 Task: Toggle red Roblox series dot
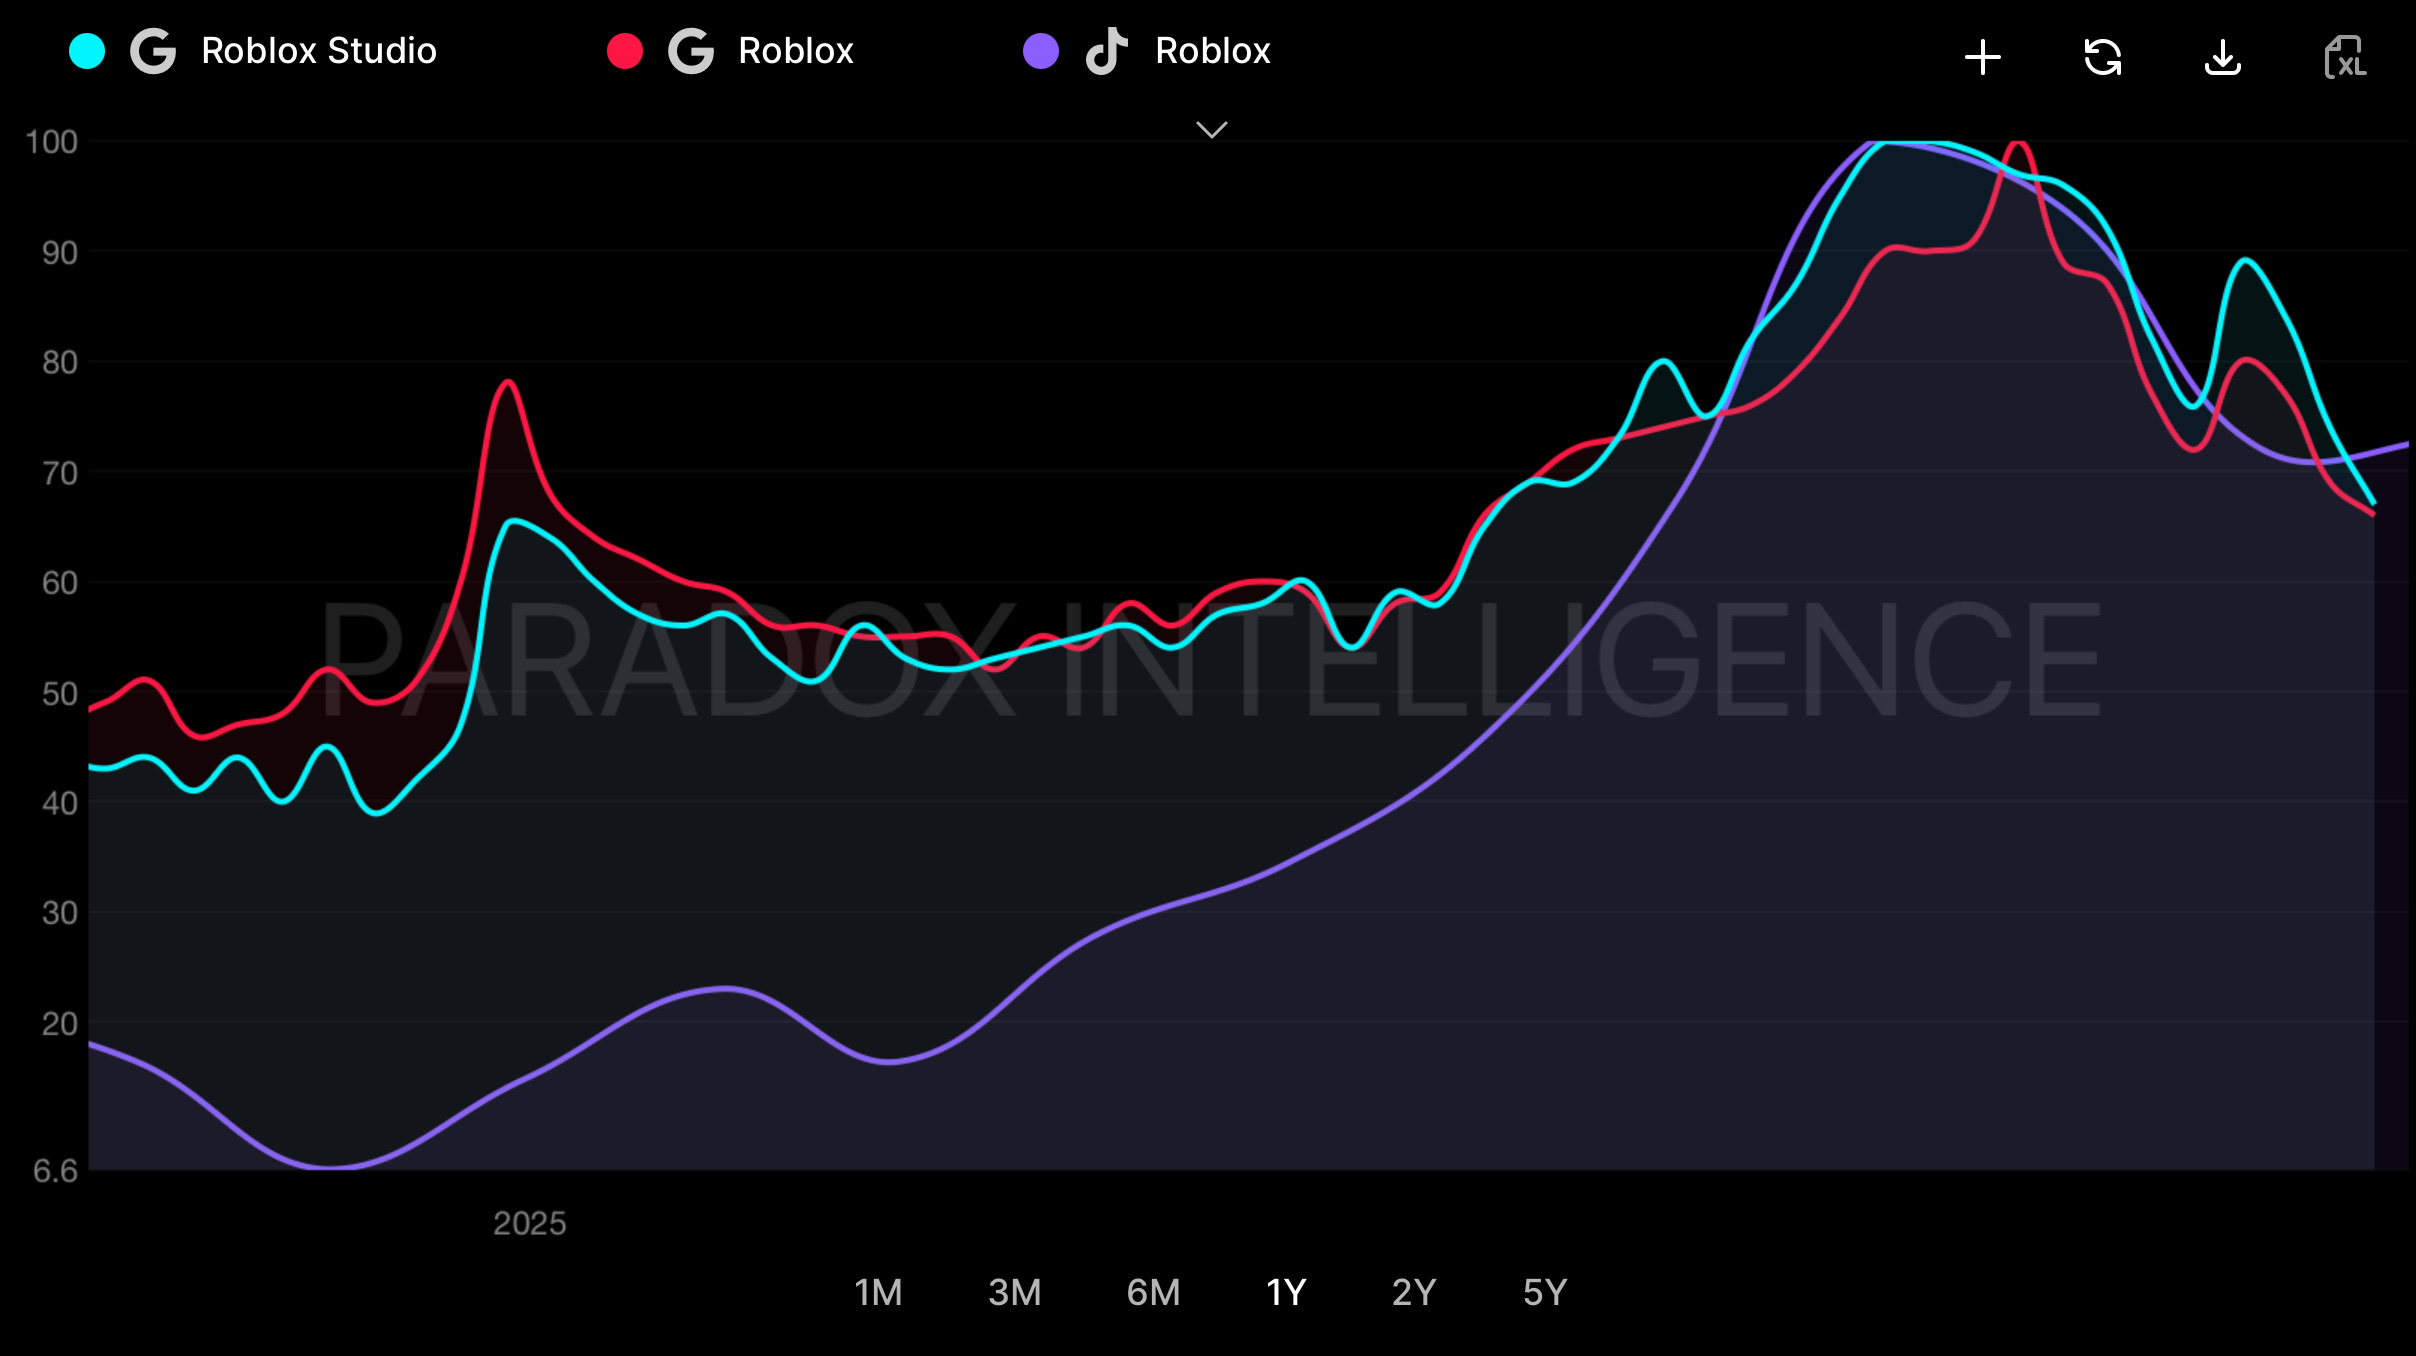pos(625,51)
